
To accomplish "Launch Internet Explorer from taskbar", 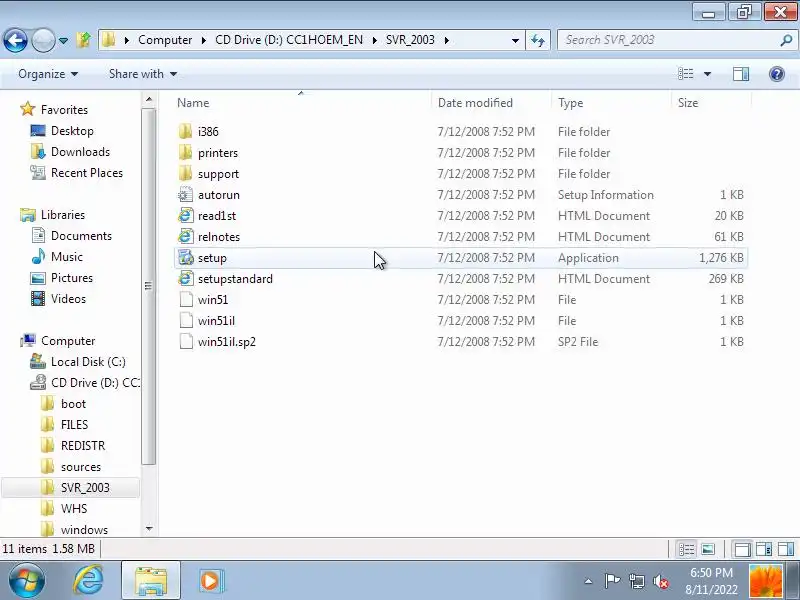I will click(88, 581).
